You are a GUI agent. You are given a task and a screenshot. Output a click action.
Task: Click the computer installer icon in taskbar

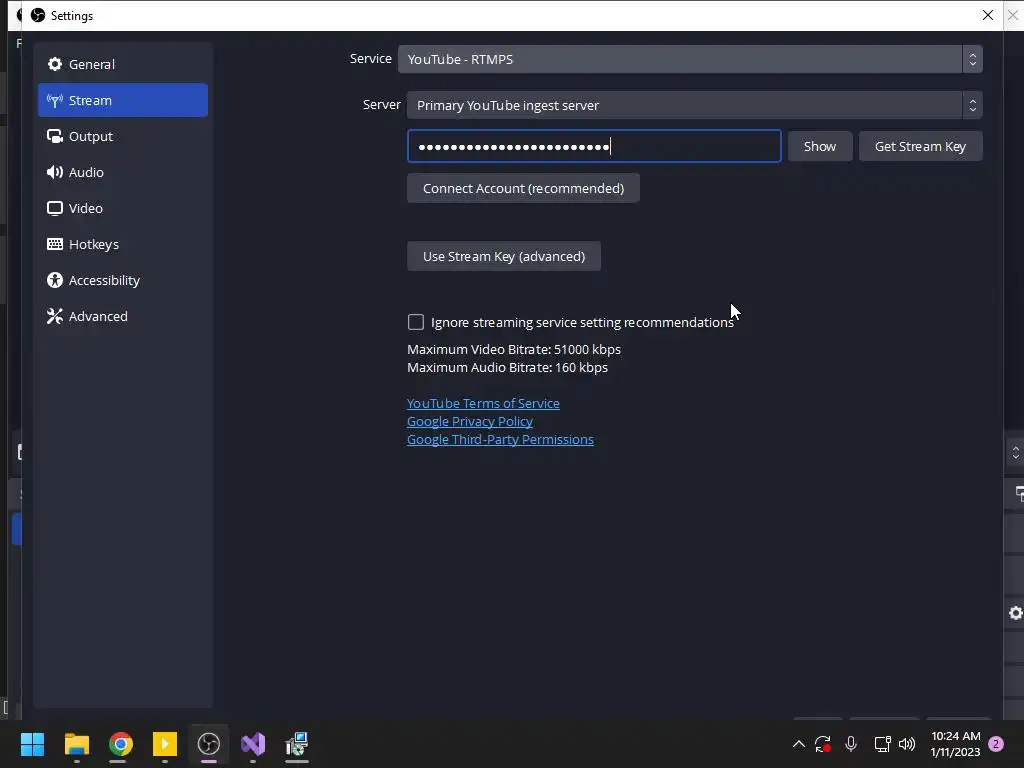coord(297,744)
